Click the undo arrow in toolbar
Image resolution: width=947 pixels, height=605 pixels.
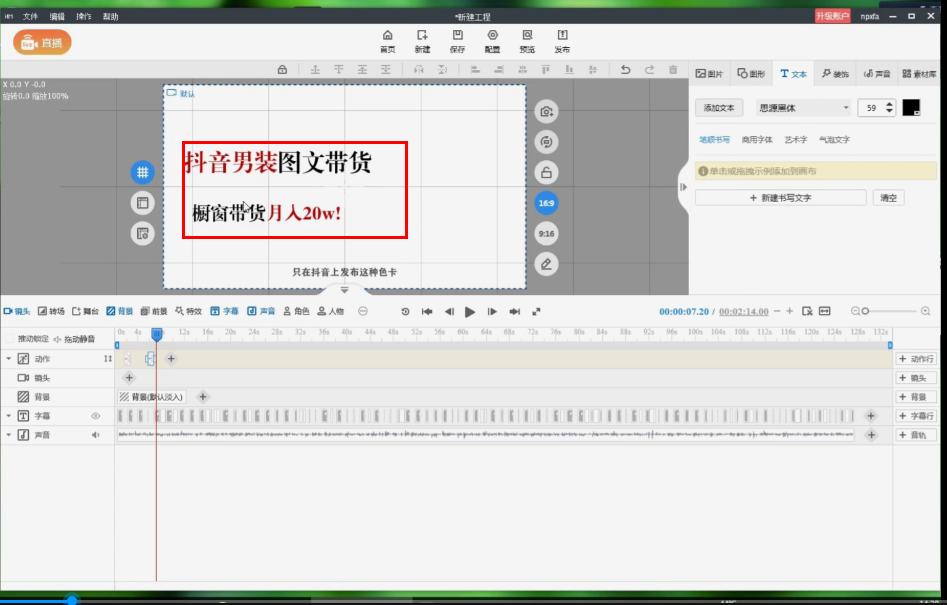[x=625, y=70]
